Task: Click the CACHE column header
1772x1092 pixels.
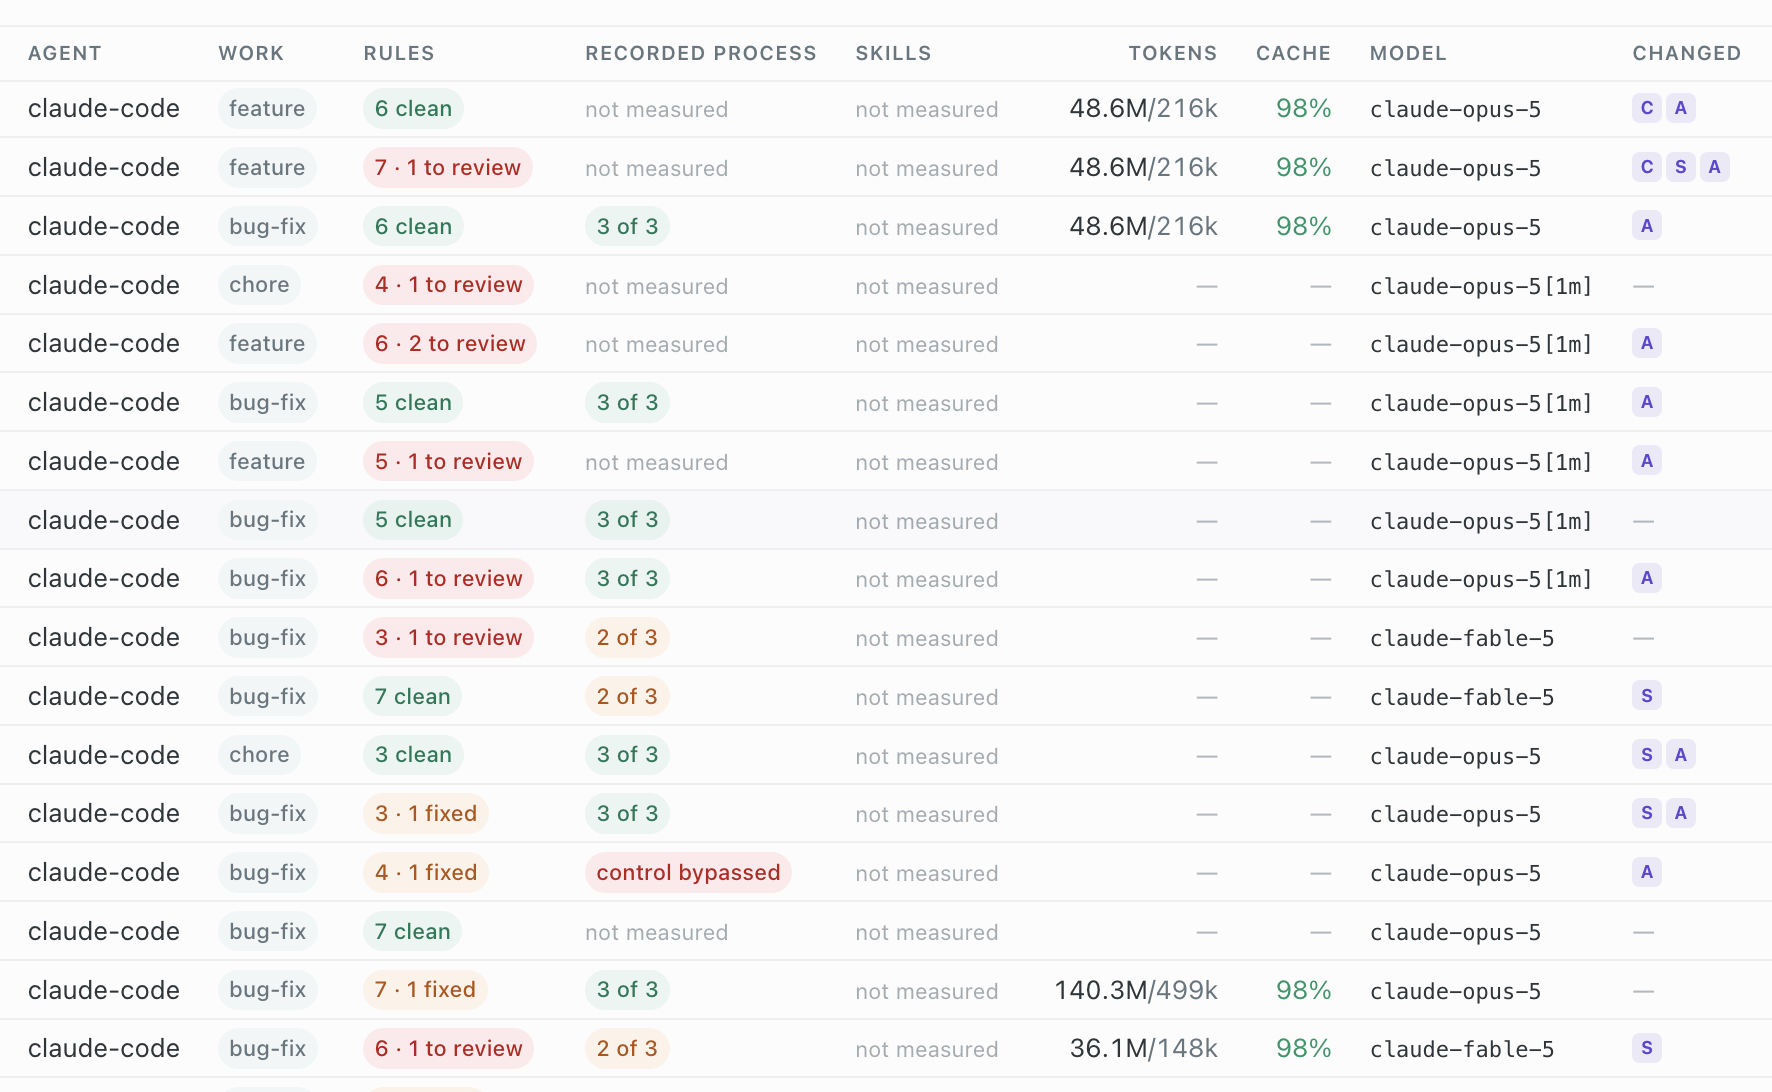Action: [x=1293, y=53]
